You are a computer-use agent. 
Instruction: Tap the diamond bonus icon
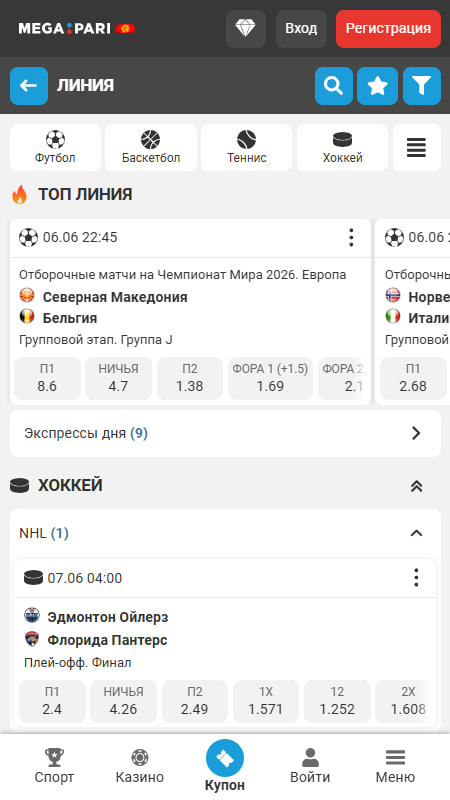245,29
